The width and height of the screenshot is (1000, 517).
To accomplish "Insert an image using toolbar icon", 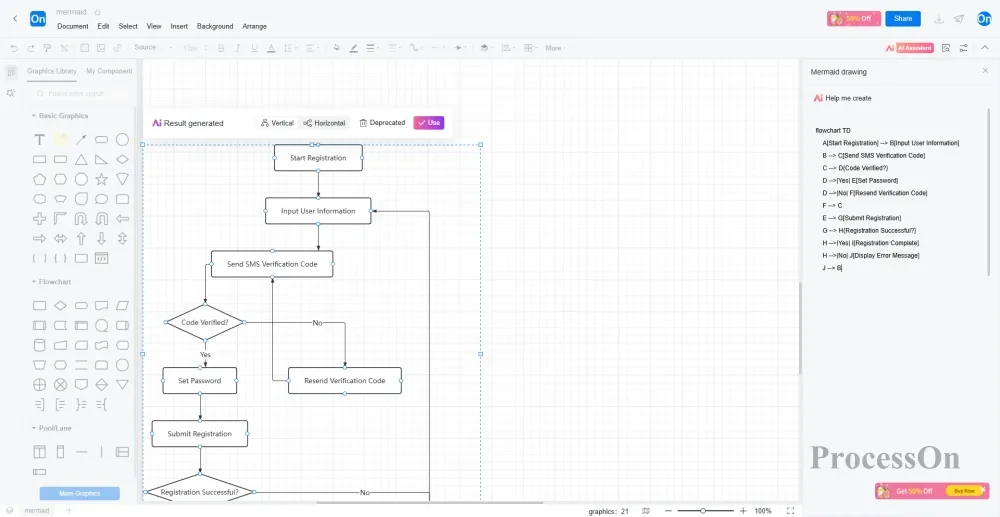I will point(101,48).
